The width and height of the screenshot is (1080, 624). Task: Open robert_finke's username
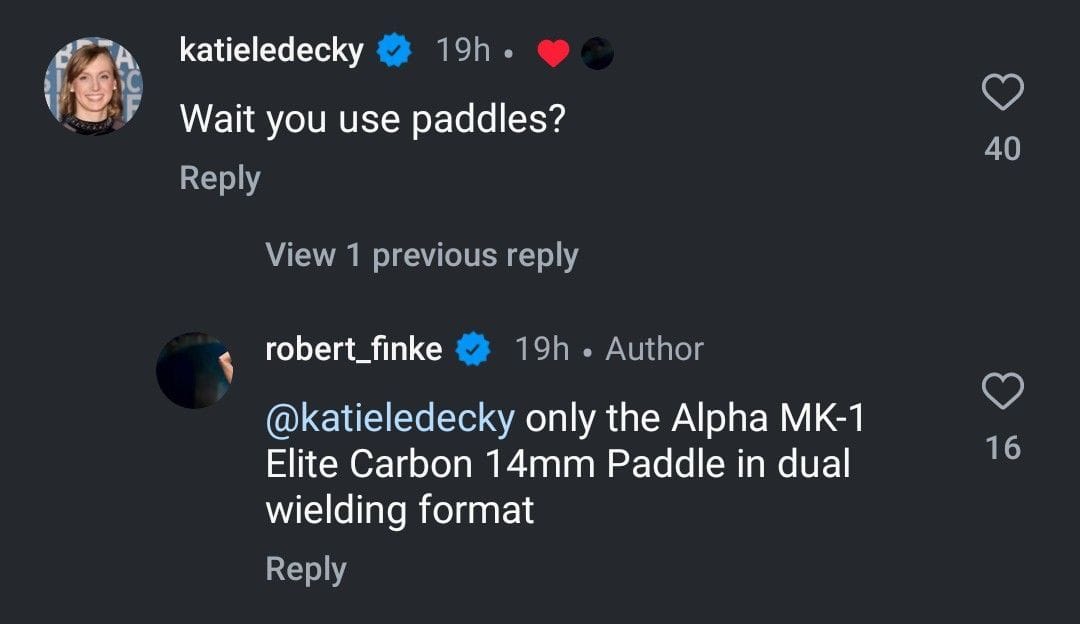tap(352, 349)
